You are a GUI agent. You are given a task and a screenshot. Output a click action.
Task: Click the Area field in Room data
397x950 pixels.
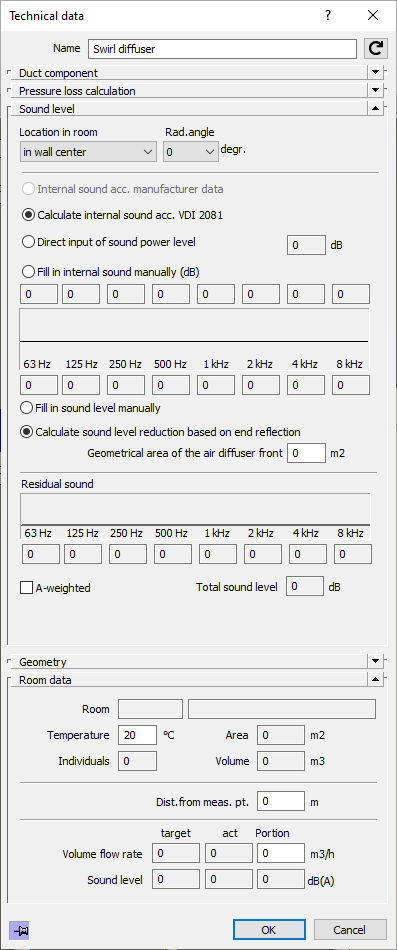281,735
